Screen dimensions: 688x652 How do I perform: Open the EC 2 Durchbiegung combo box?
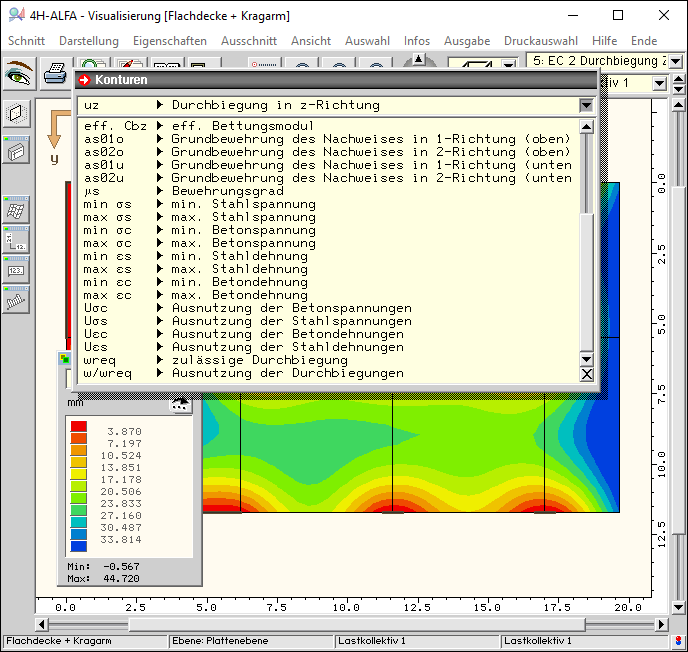[x=600, y=61]
